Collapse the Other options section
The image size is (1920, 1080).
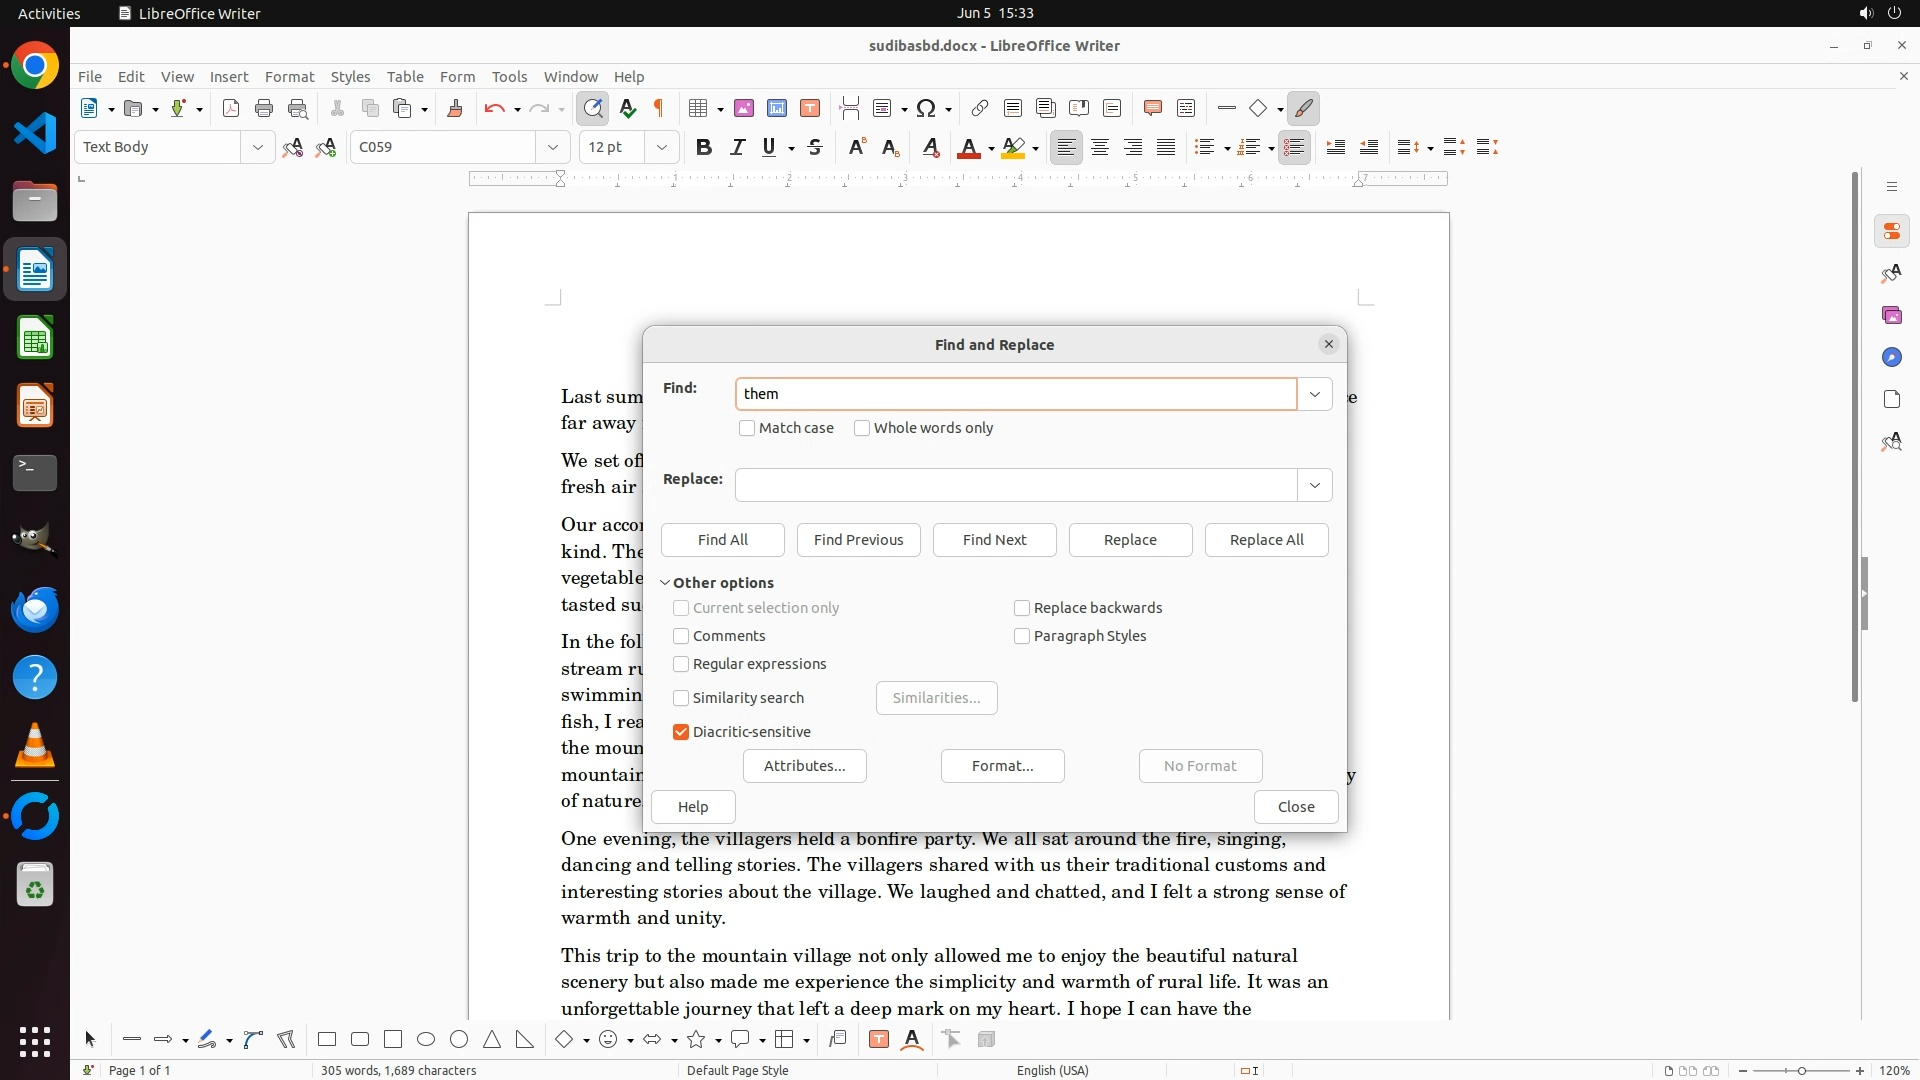pyautogui.click(x=666, y=583)
